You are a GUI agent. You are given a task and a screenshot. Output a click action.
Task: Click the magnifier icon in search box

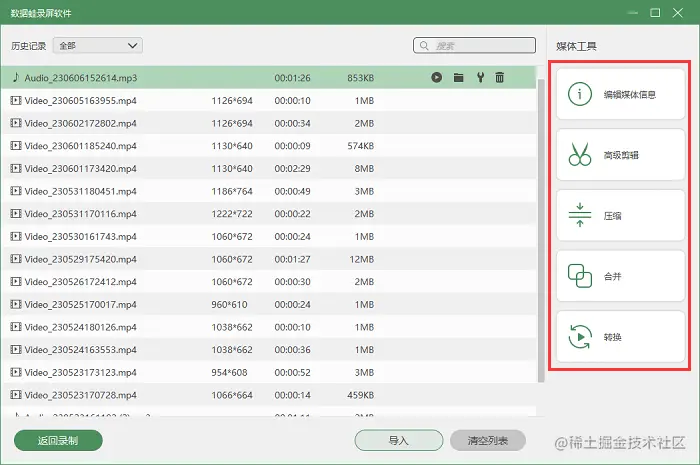pyautogui.click(x=425, y=46)
